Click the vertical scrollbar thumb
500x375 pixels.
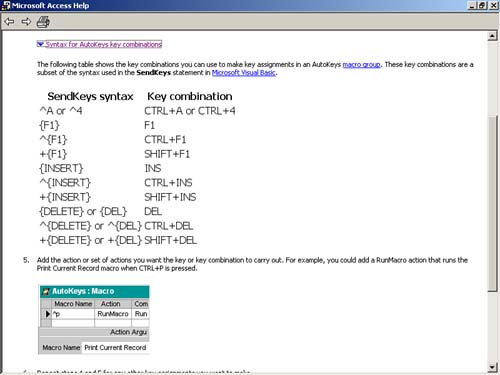492,203
